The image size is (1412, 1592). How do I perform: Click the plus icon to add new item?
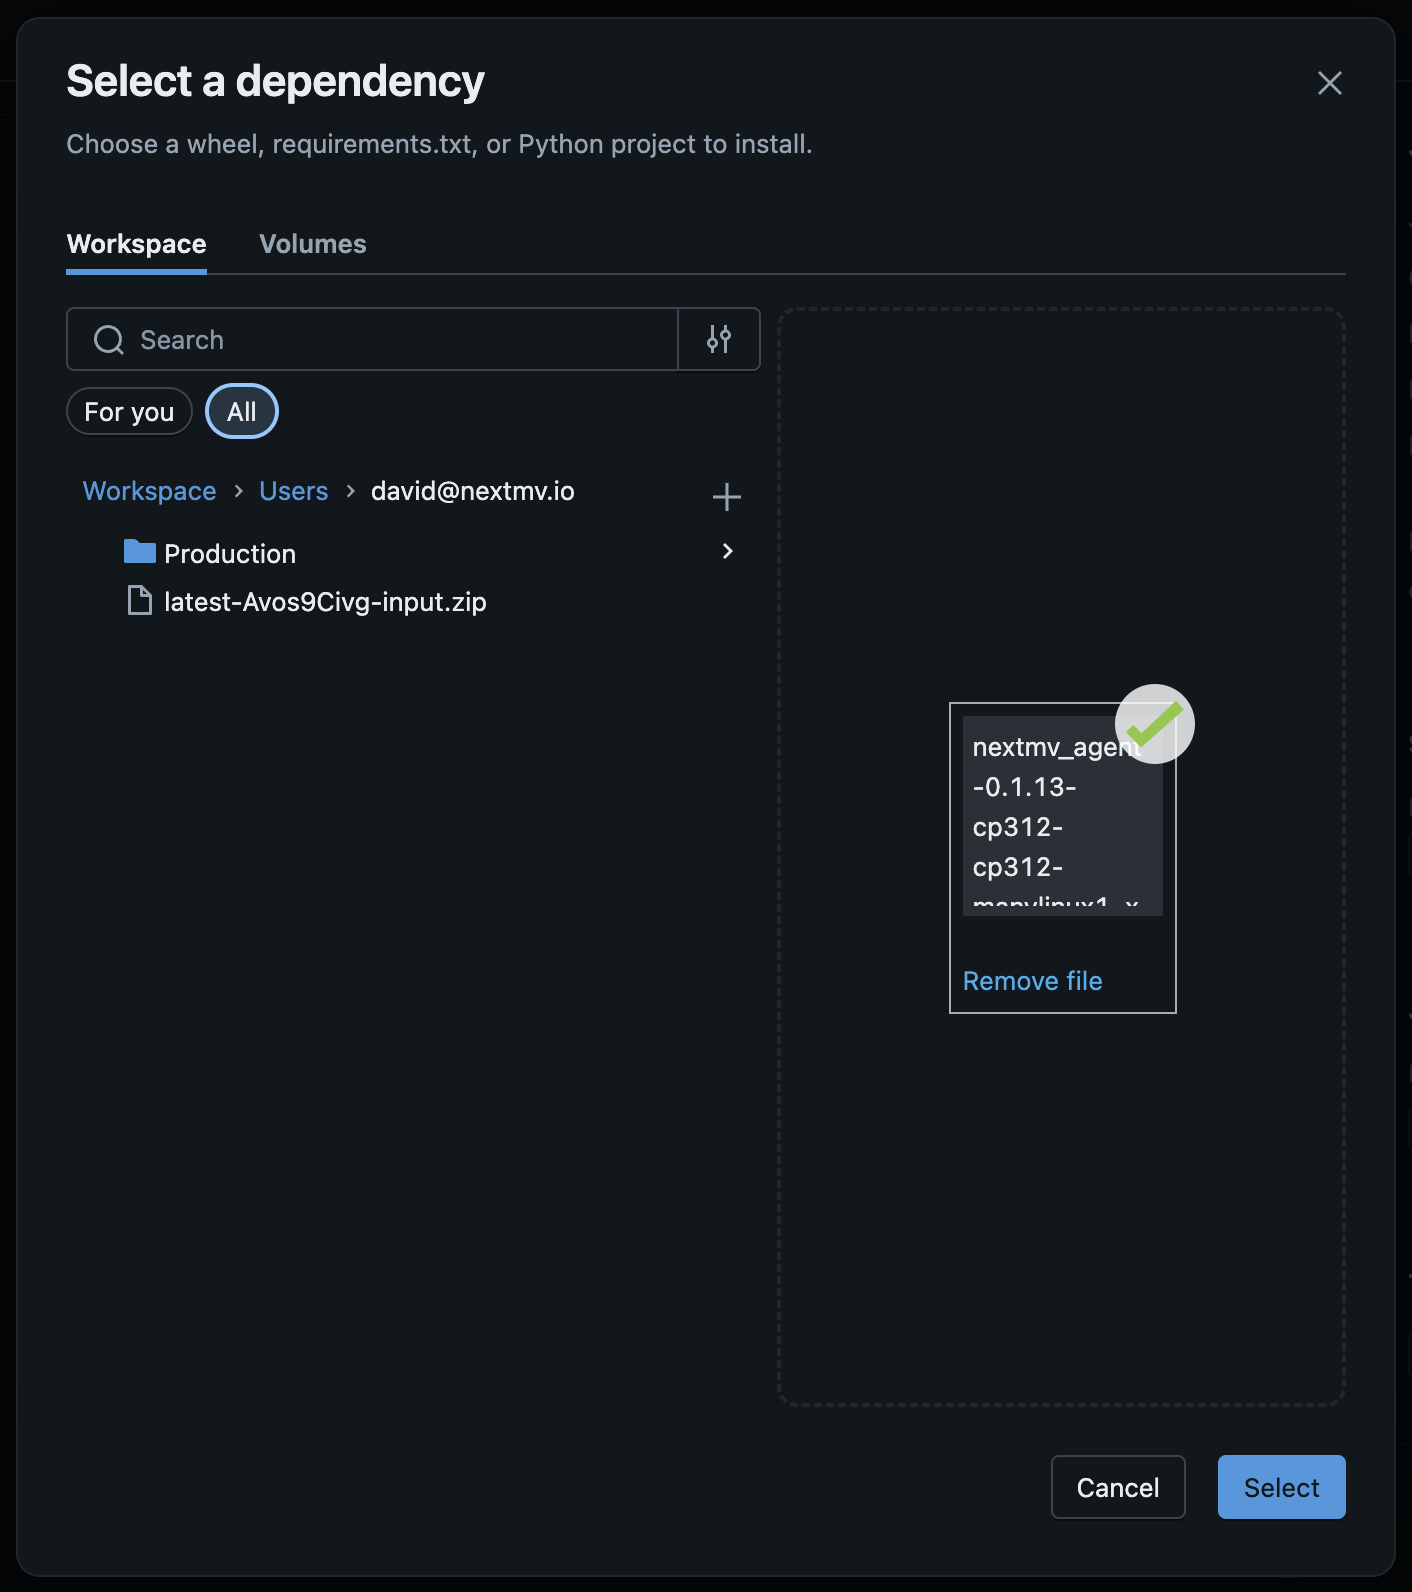pyautogui.click(x=726, y=497)
